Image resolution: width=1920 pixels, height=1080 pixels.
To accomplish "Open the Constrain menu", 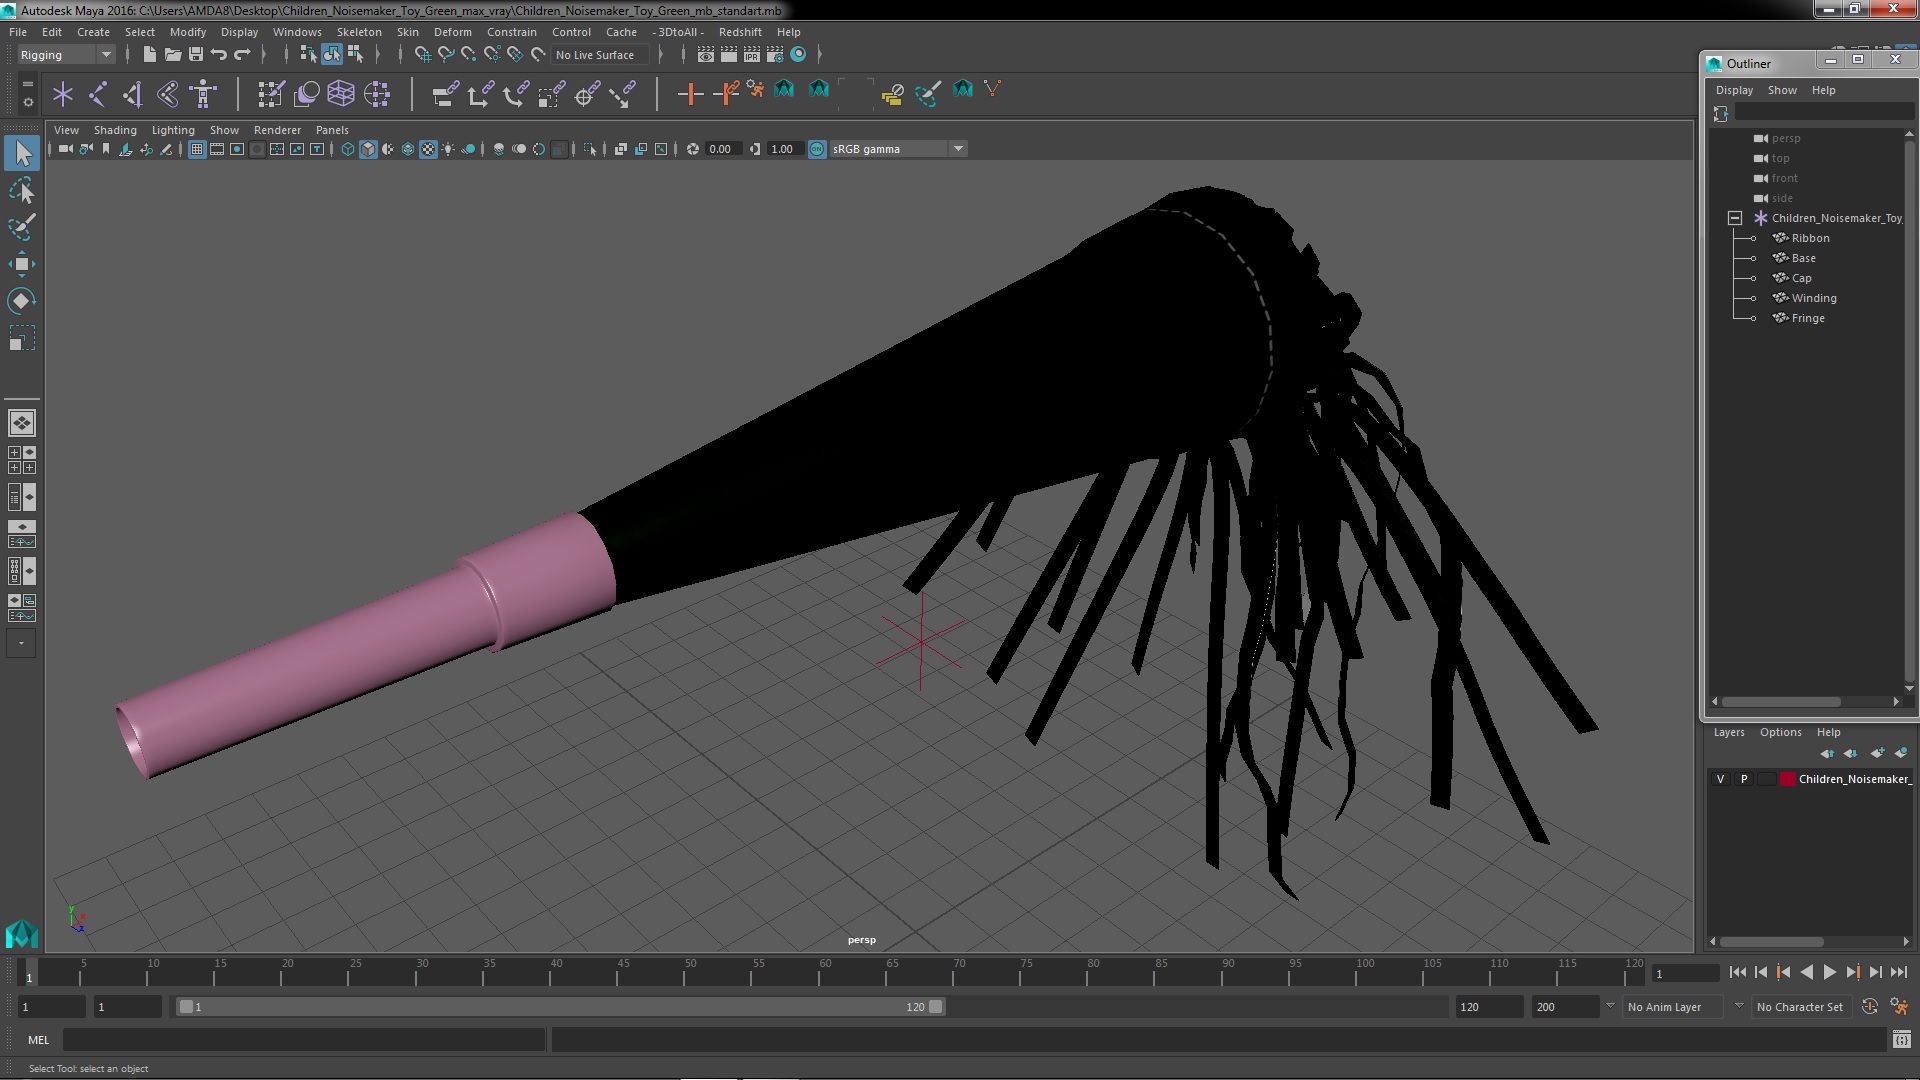I will point(511,32).
